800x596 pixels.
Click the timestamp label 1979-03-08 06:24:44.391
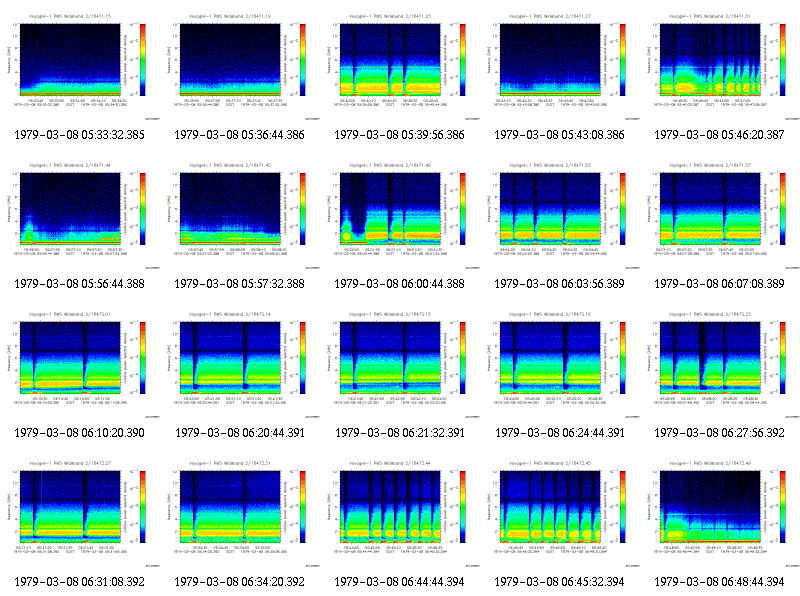pos(560,433)
